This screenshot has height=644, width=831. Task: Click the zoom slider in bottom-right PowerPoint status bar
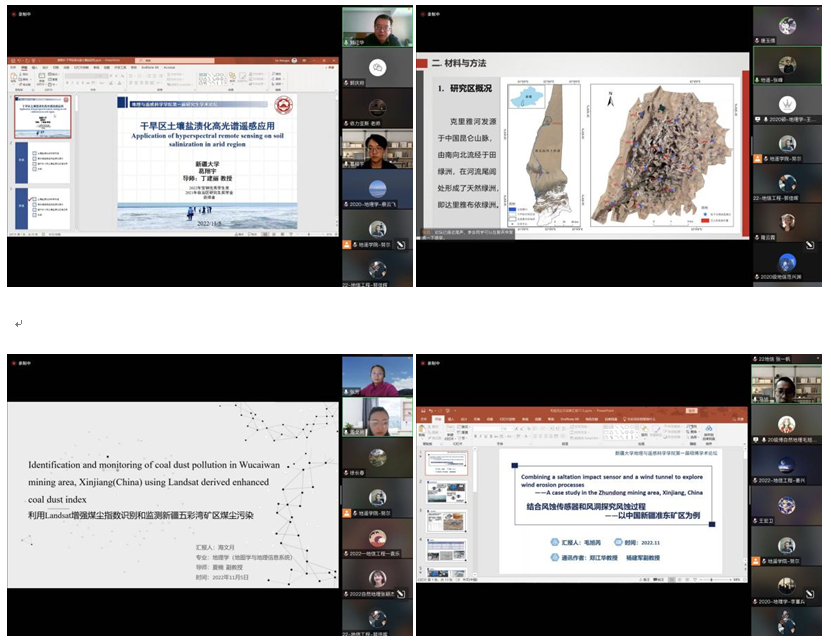coord(712,581)
